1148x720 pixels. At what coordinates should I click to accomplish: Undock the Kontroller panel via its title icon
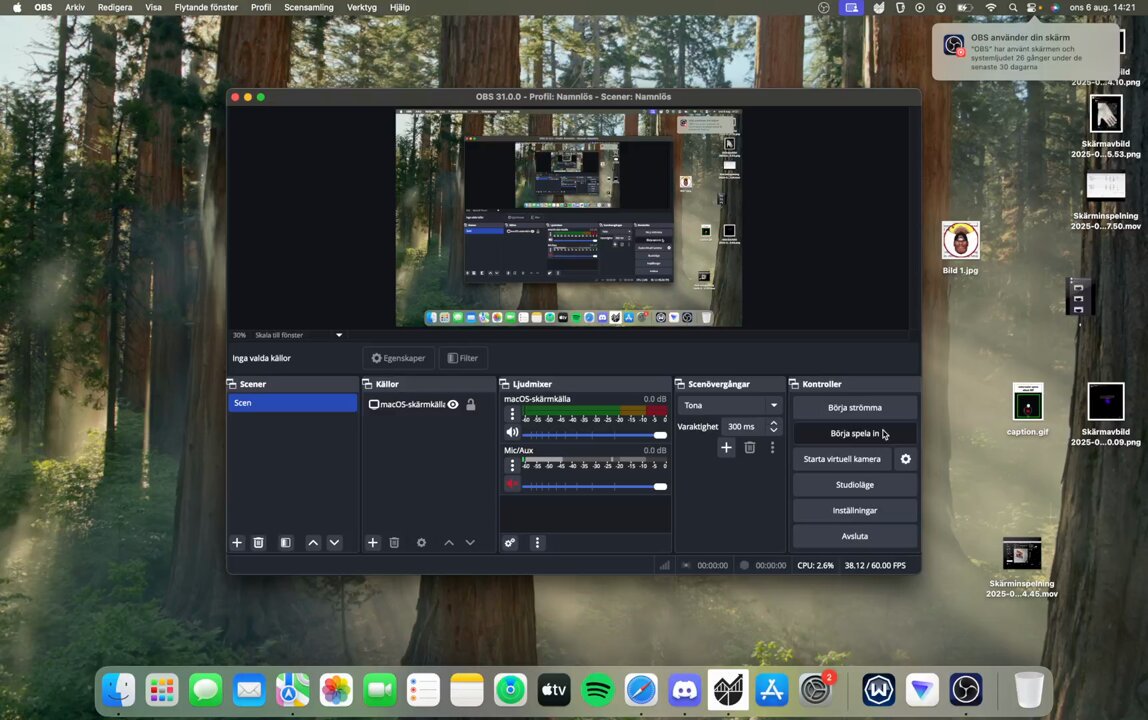[x=794, y=384]
